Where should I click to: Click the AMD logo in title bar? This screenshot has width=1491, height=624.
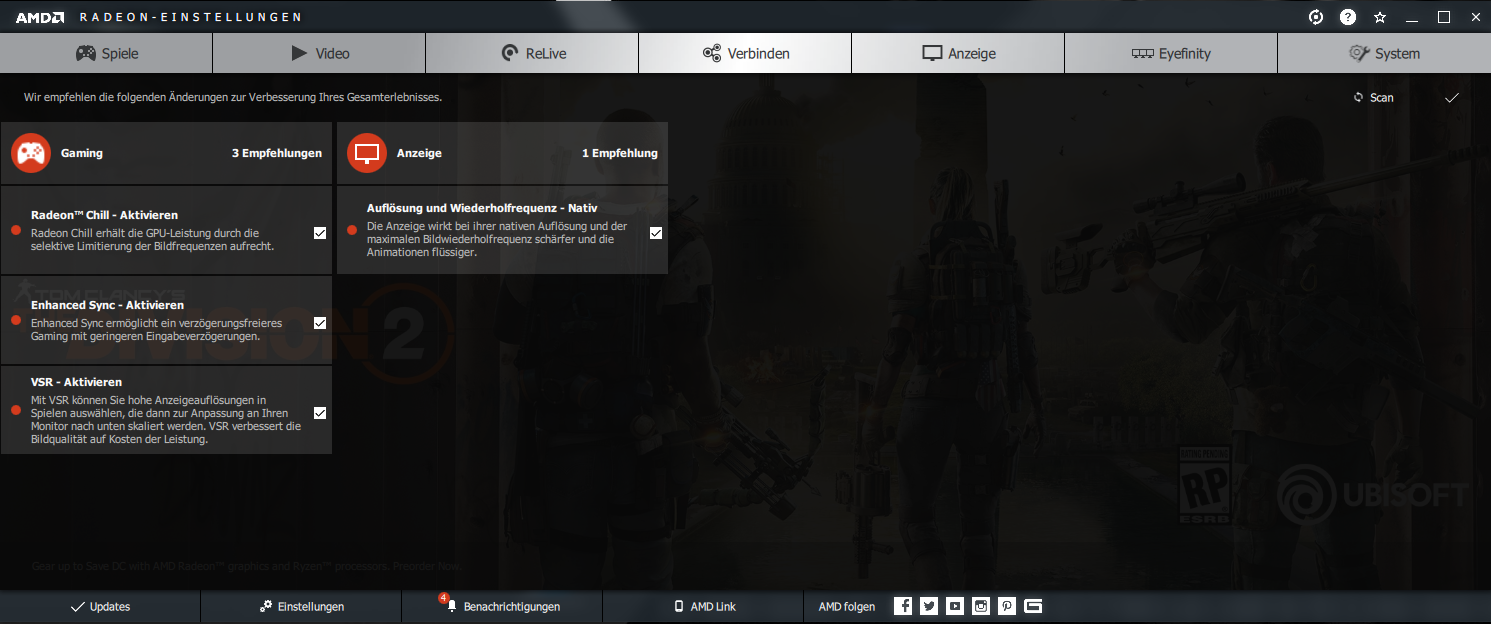coord(40,17)
